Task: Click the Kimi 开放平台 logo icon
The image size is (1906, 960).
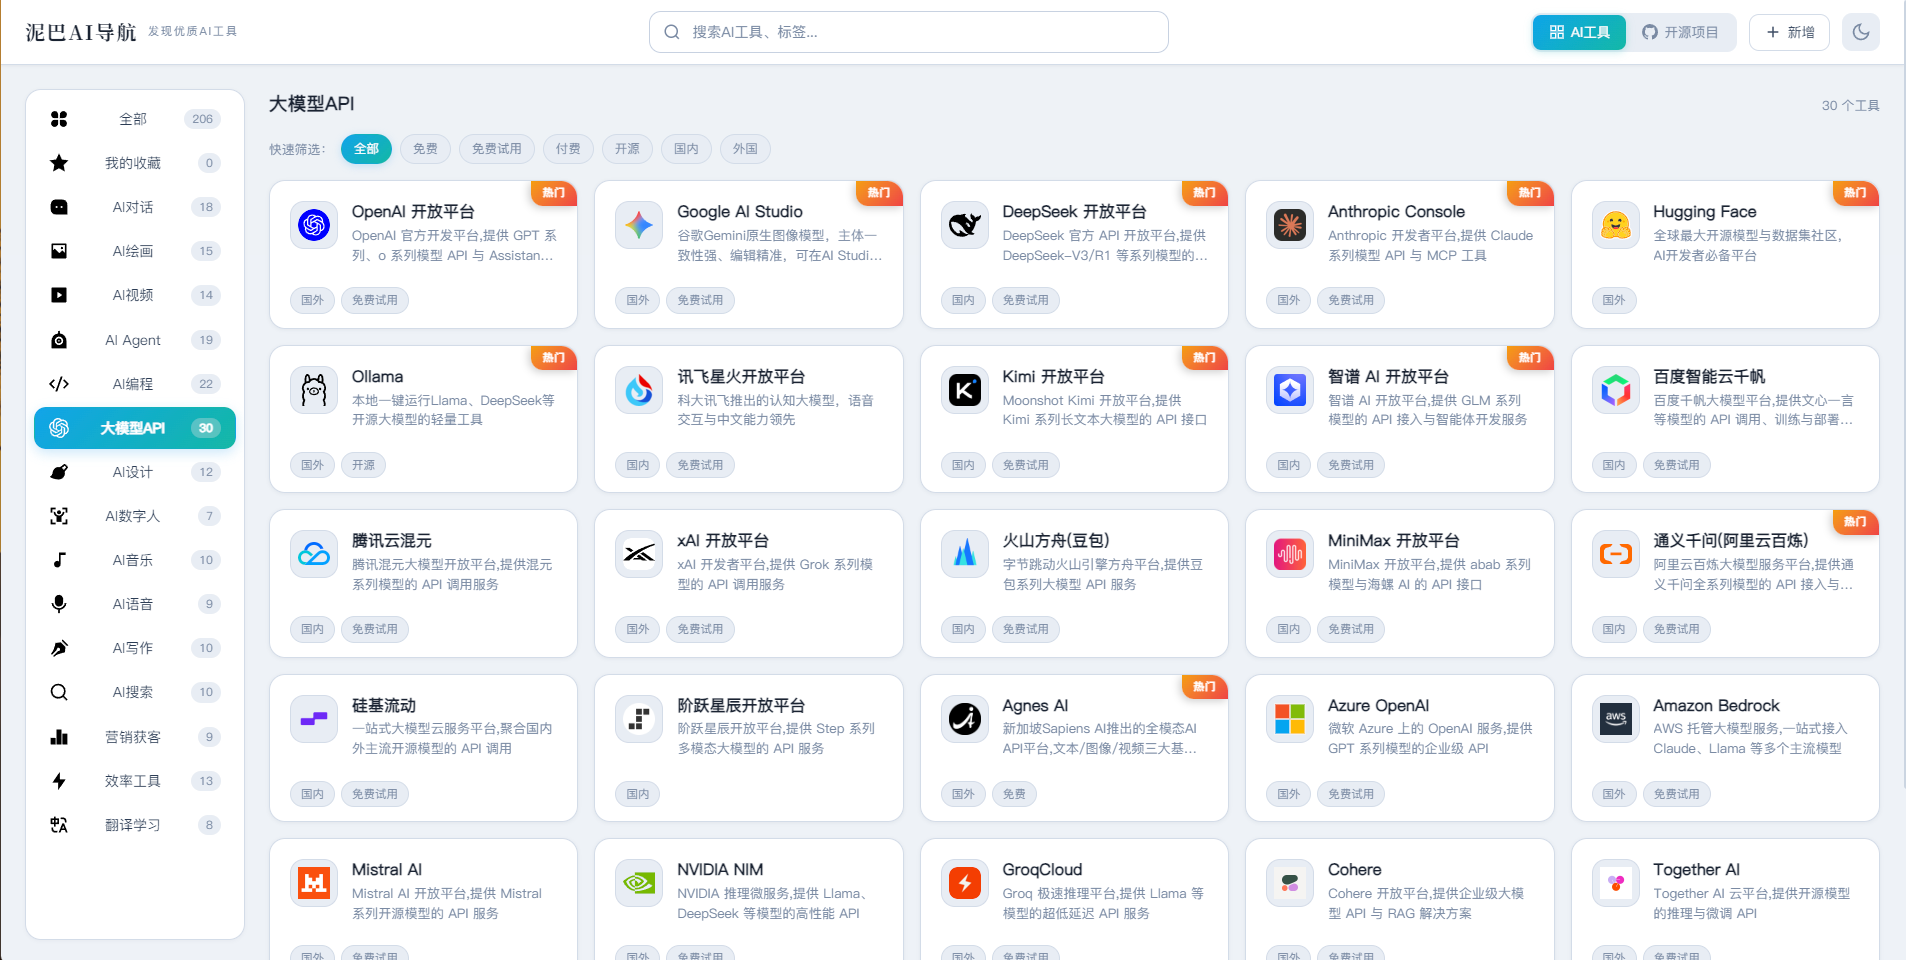Action: pos(965,390)
